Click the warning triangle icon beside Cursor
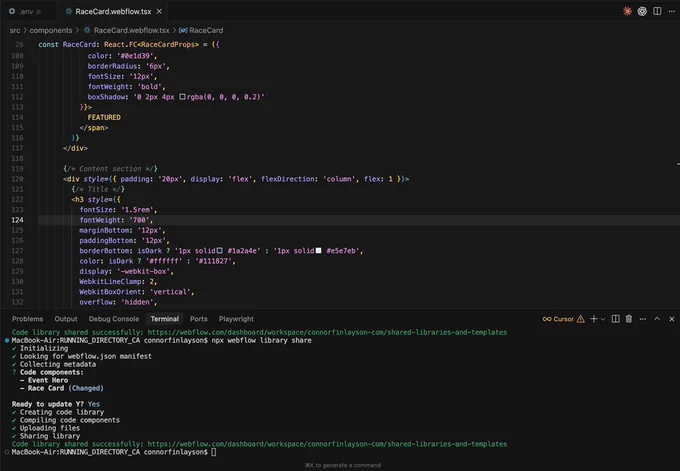Screen dimensions: 680x471 click(x=581, y=319)
